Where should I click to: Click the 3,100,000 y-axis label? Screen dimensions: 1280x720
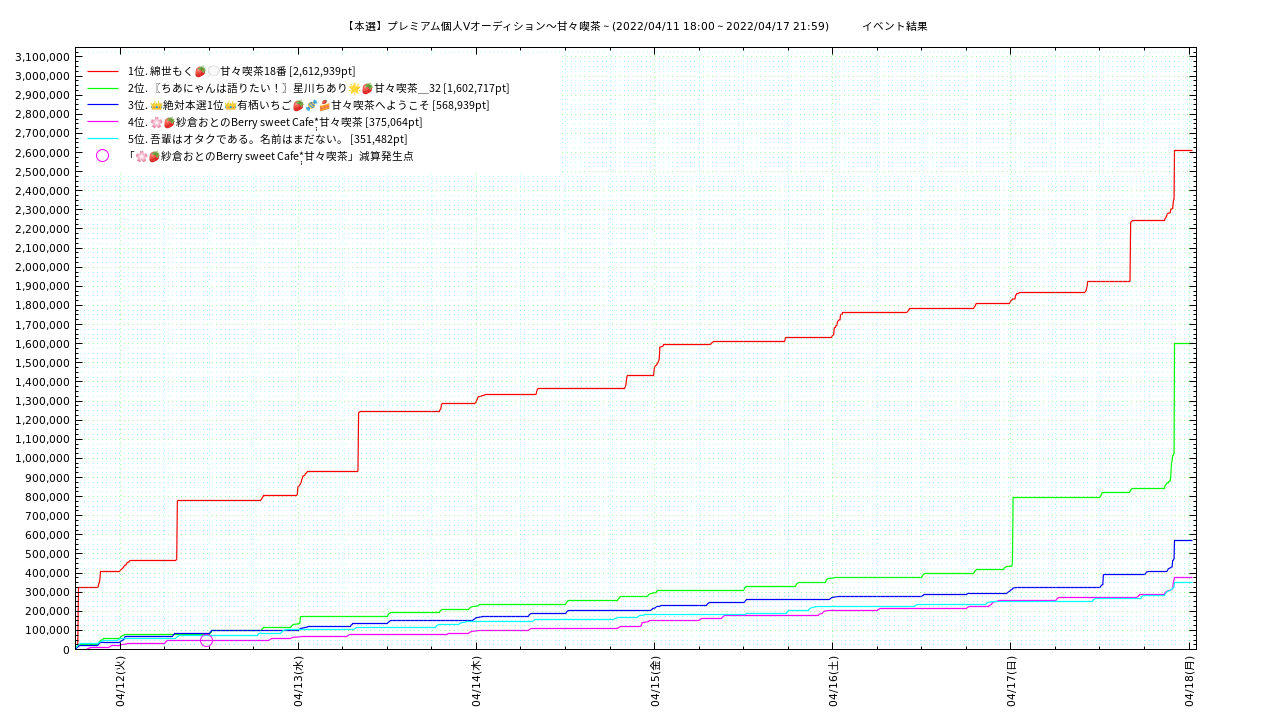click(42, 57)
